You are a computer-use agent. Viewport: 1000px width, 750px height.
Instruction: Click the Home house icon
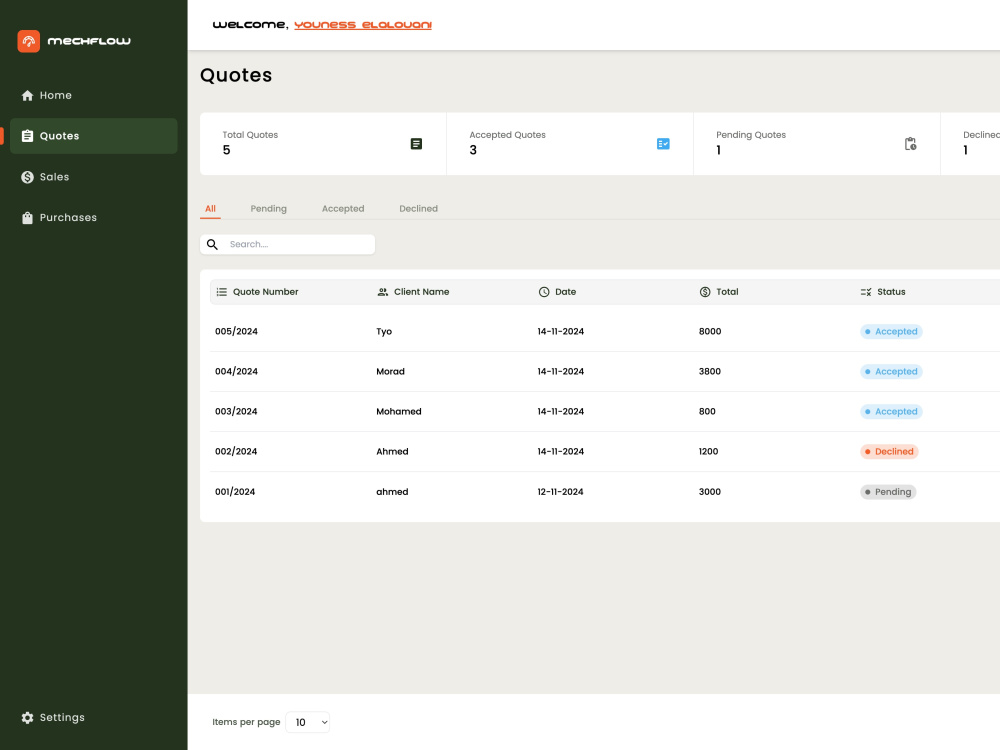(27, 96)
